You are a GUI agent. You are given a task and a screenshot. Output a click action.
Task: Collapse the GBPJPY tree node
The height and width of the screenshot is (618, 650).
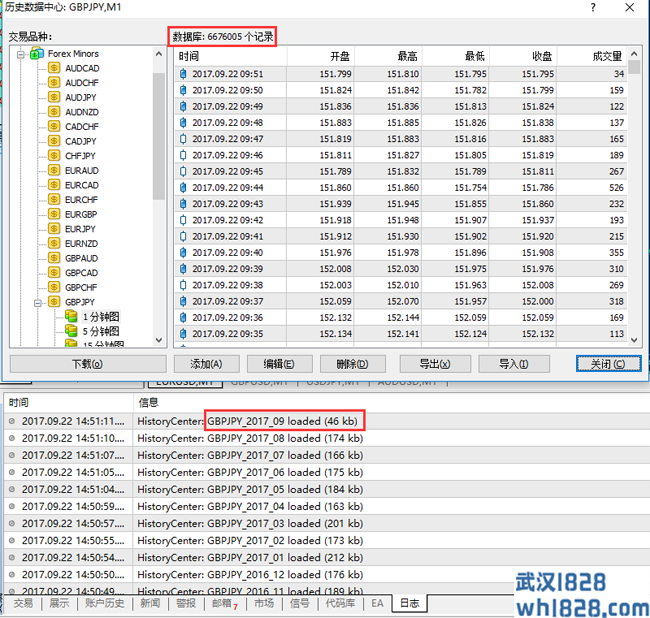click(x=38, y=302)
